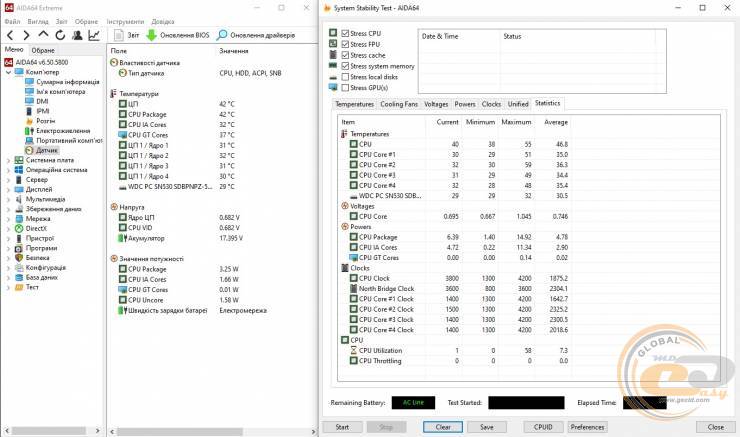
Task: Expand the Мультимедіа node
Action: click(x=8, y=199)
